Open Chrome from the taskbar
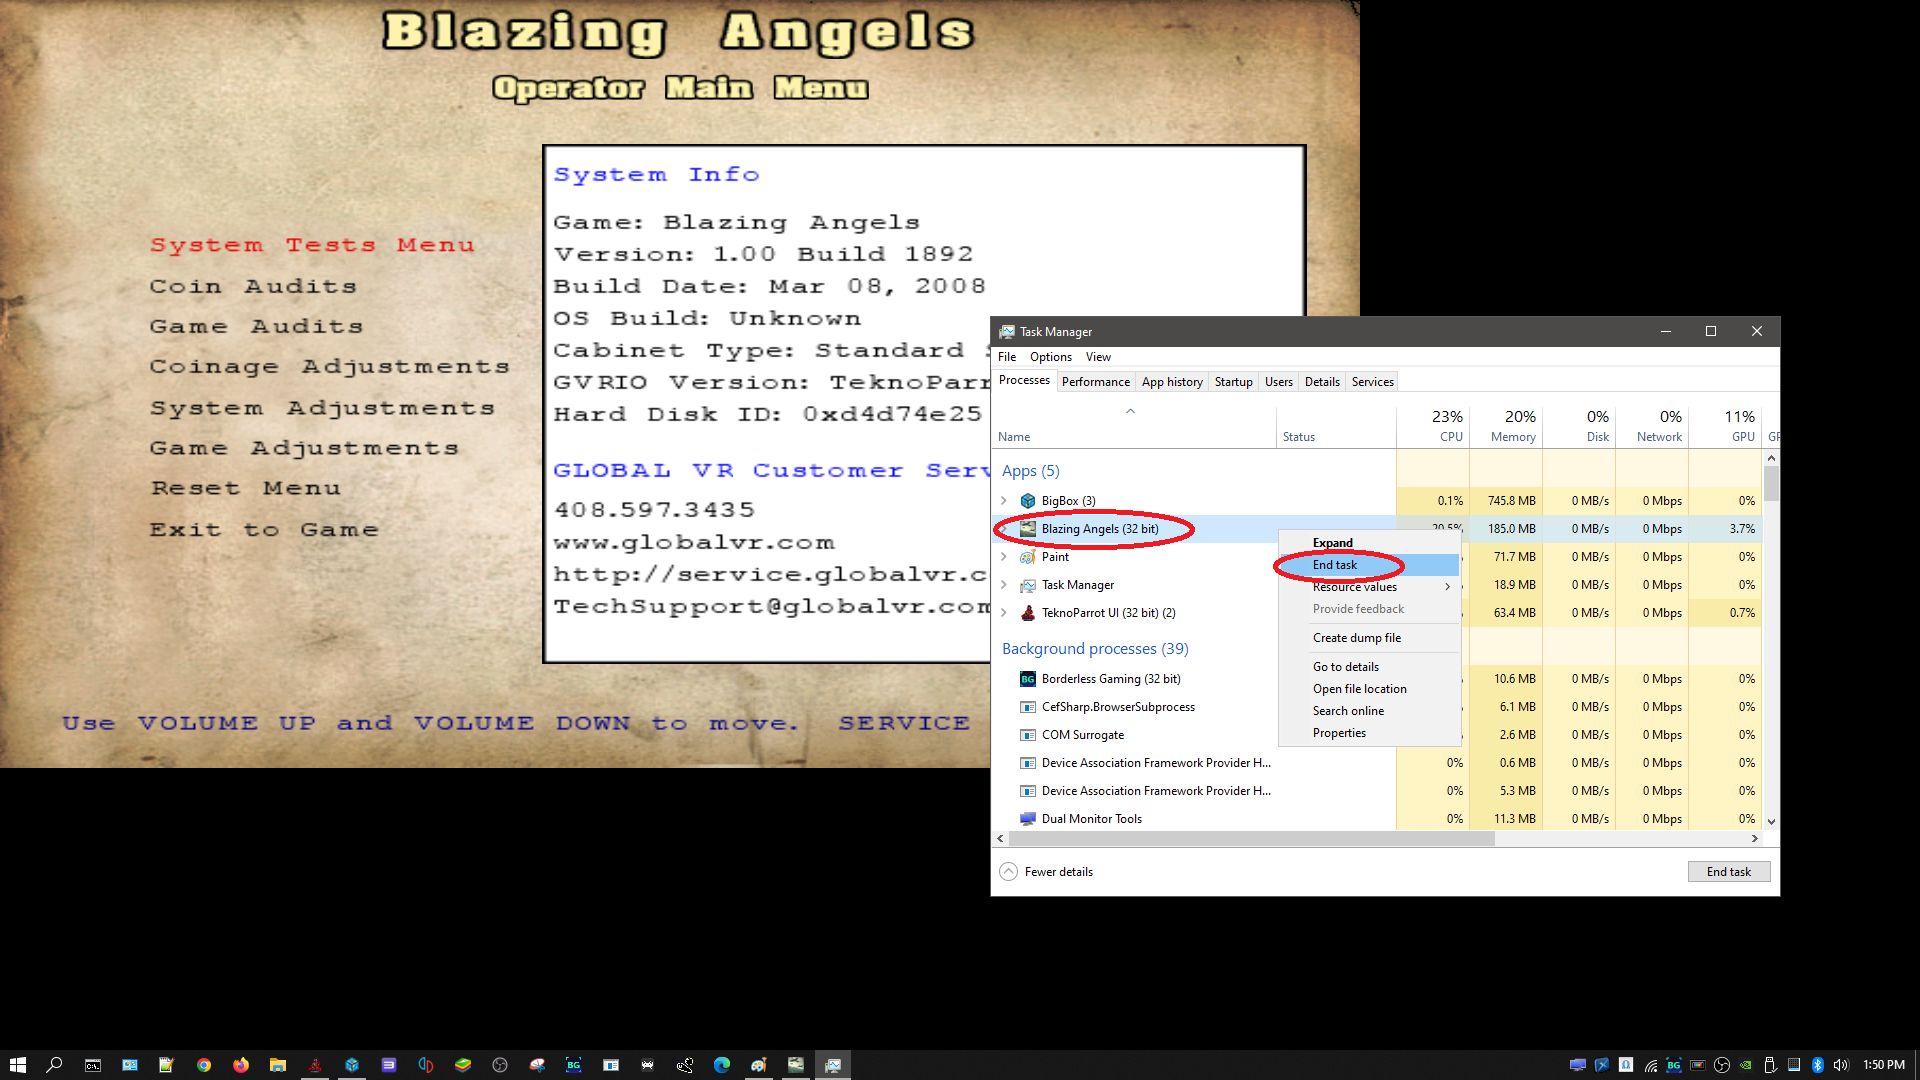This screenshot has height=1080, width=1920. click(x=204, y=1065)
